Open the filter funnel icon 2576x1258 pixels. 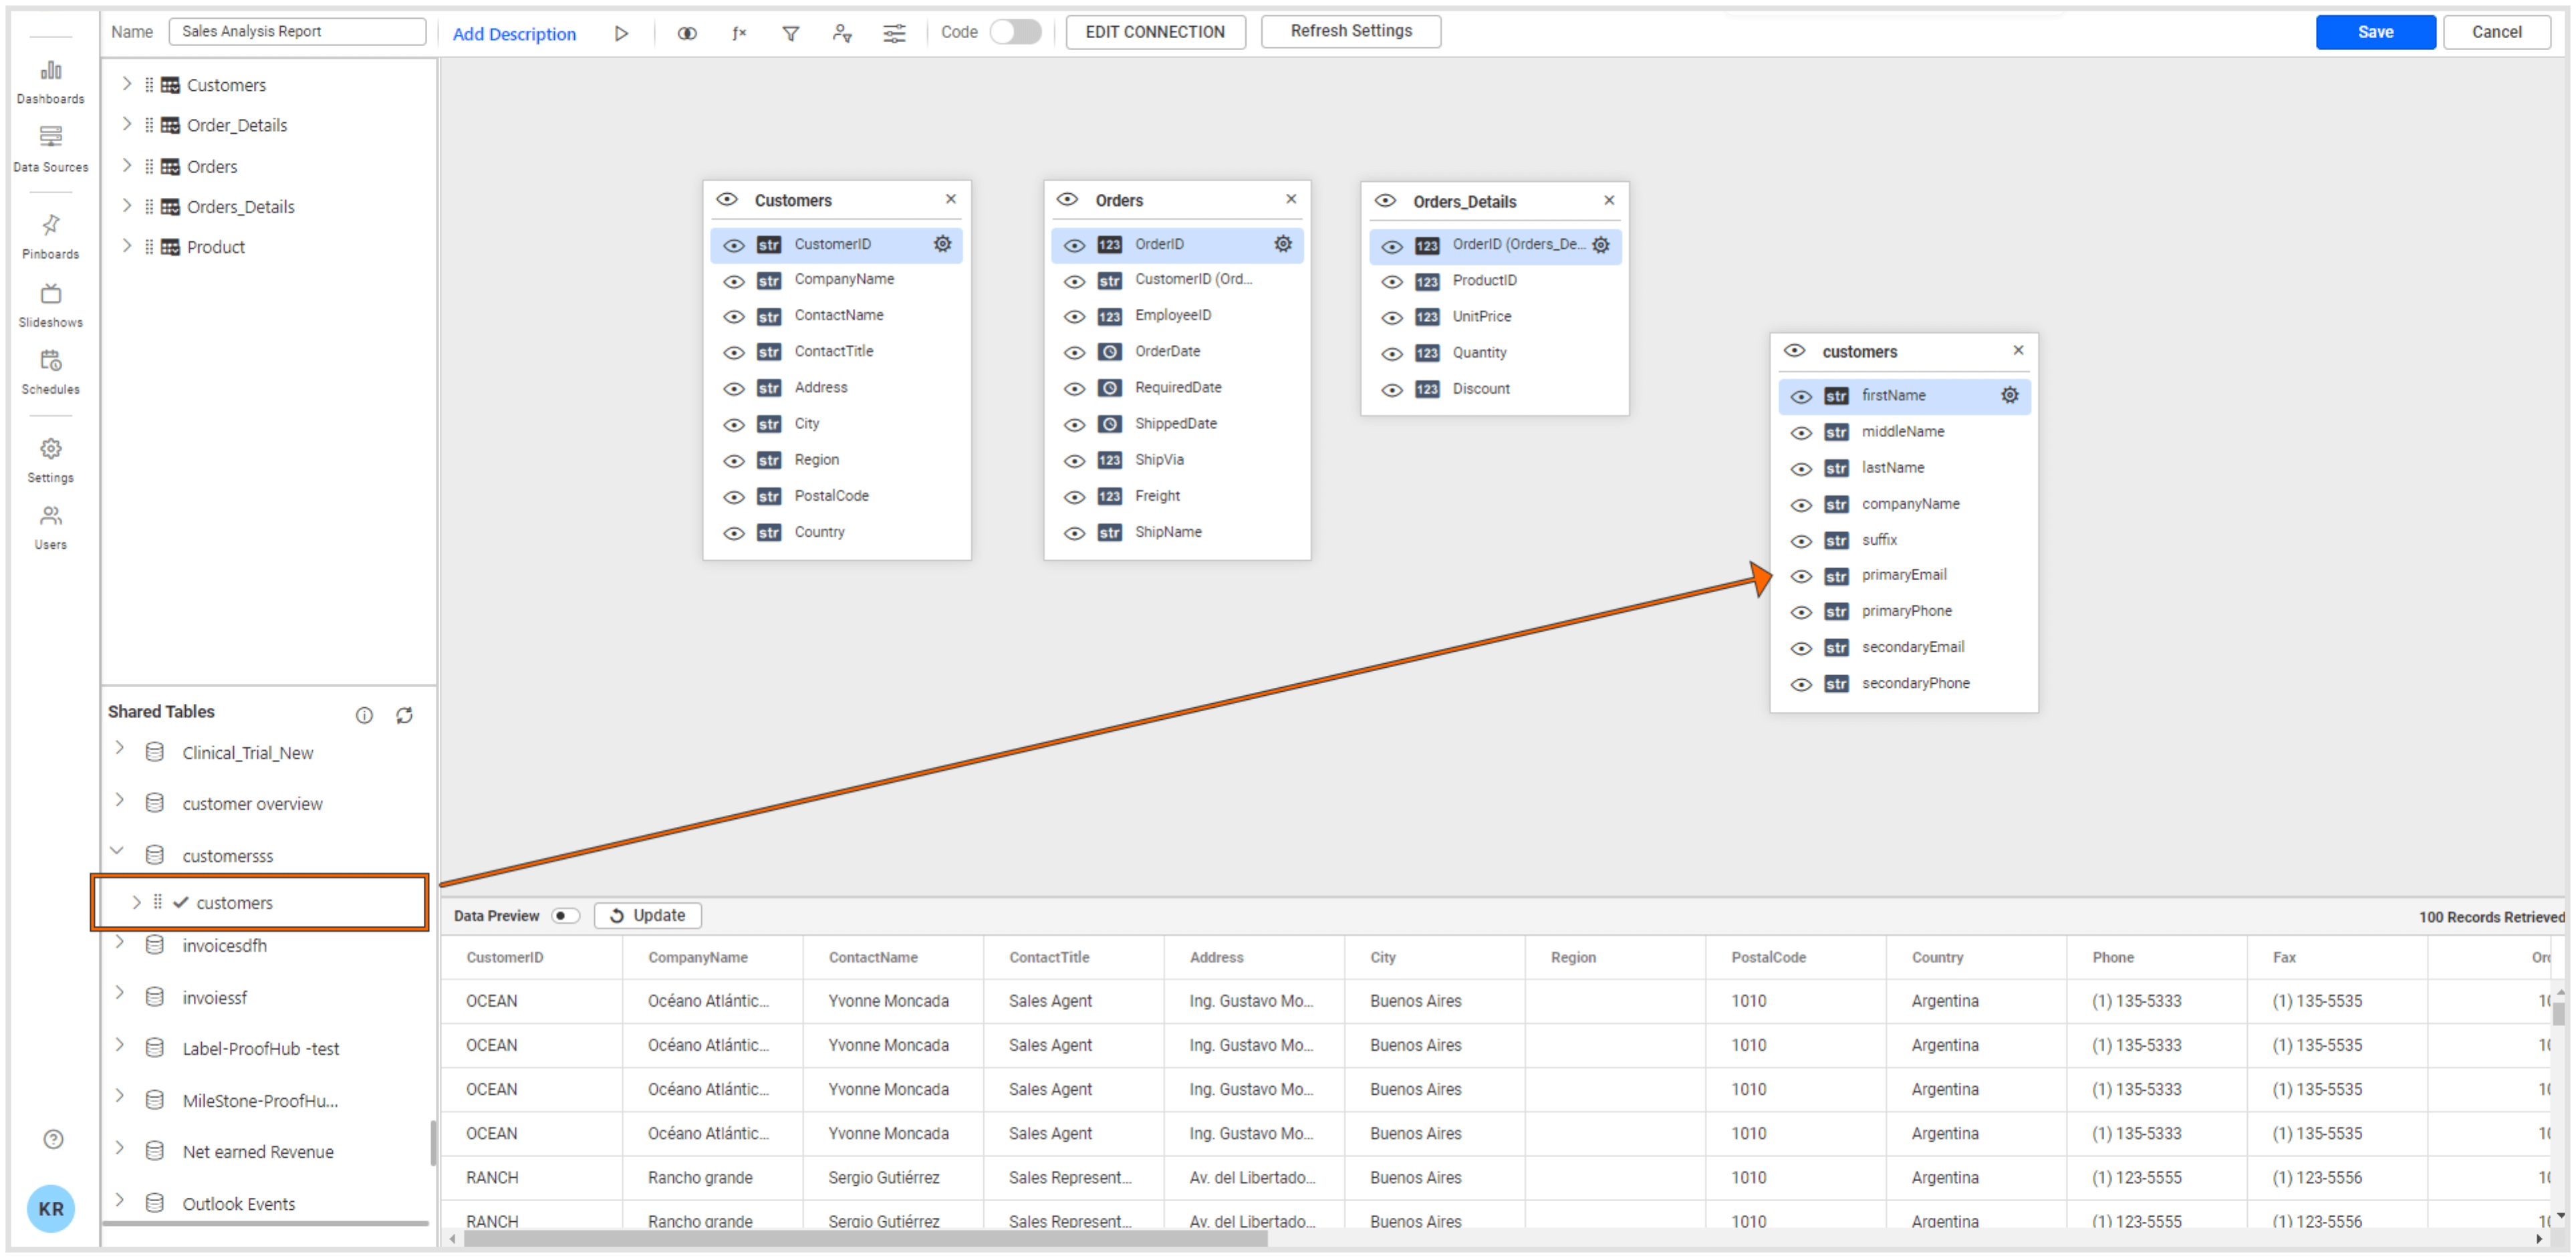[791, 32]
